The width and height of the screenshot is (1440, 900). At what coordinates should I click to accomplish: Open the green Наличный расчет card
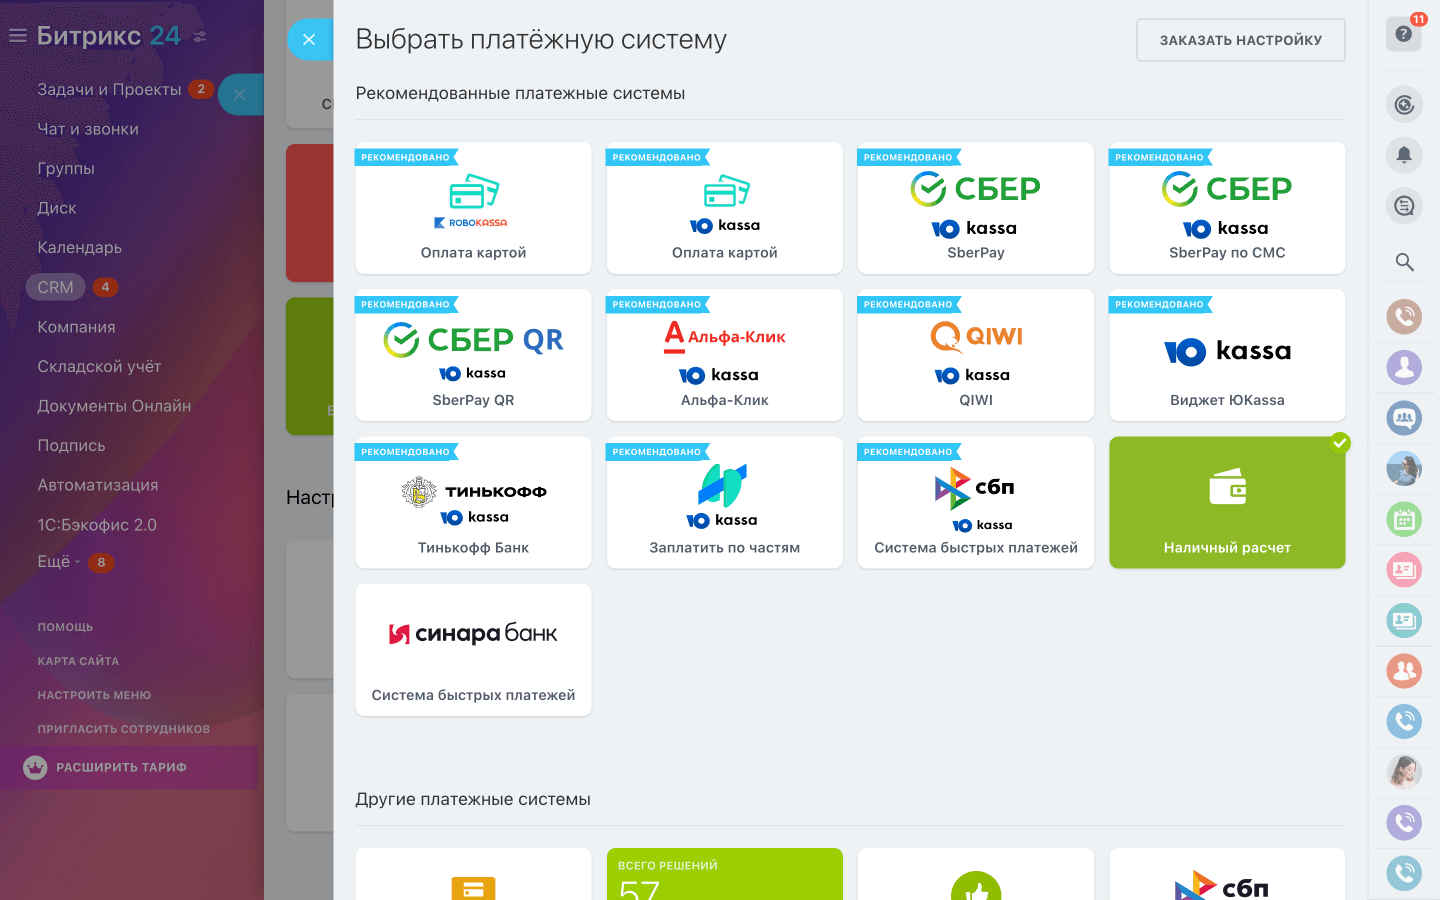click(1227, 503)
